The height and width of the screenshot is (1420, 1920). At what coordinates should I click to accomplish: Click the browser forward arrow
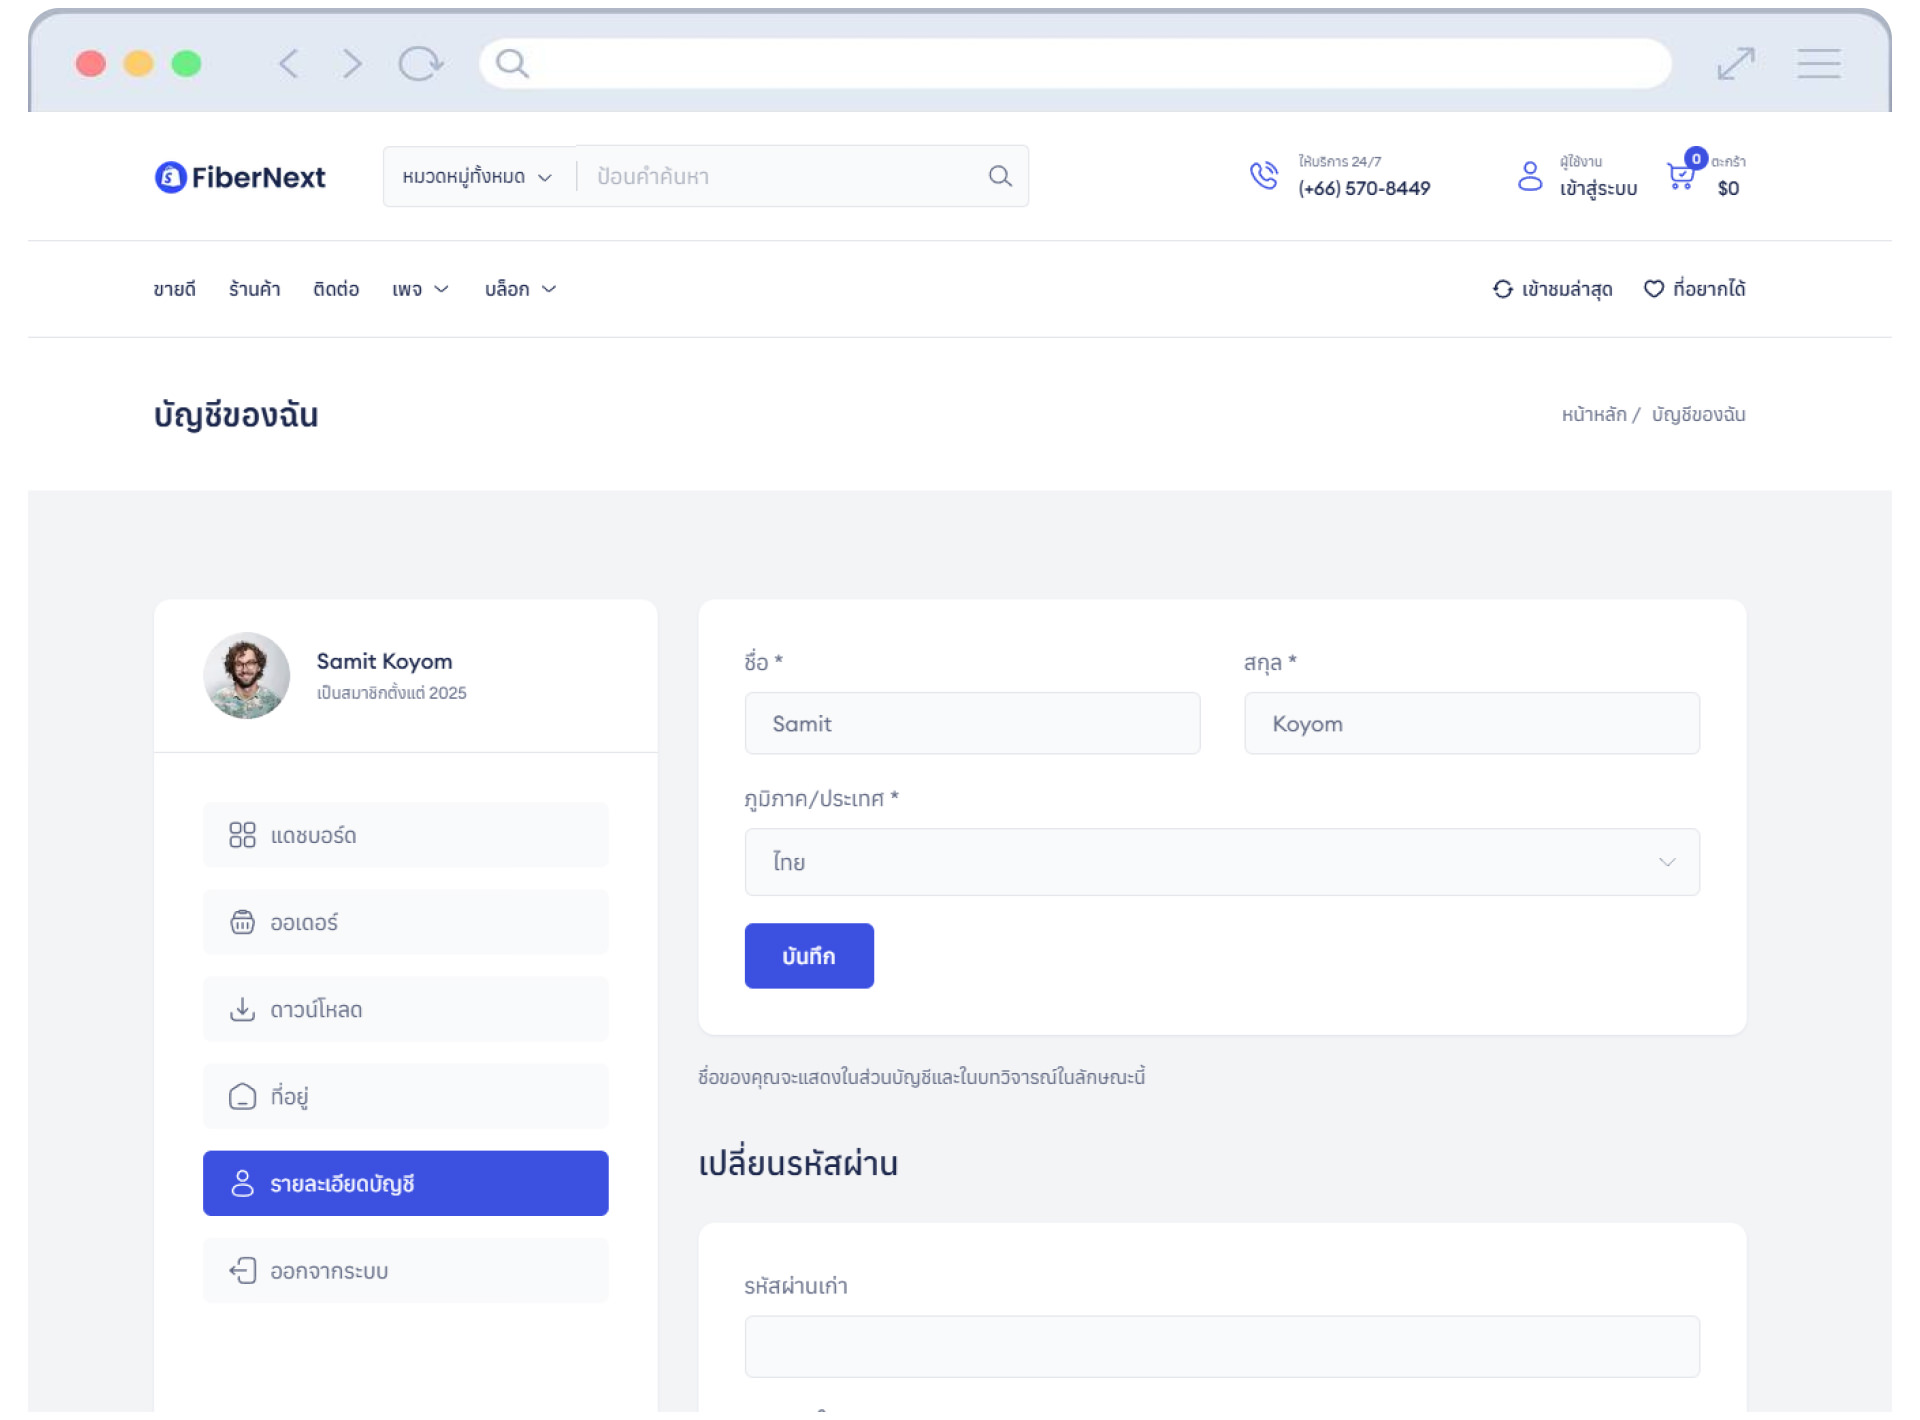(x=351, y=64)
